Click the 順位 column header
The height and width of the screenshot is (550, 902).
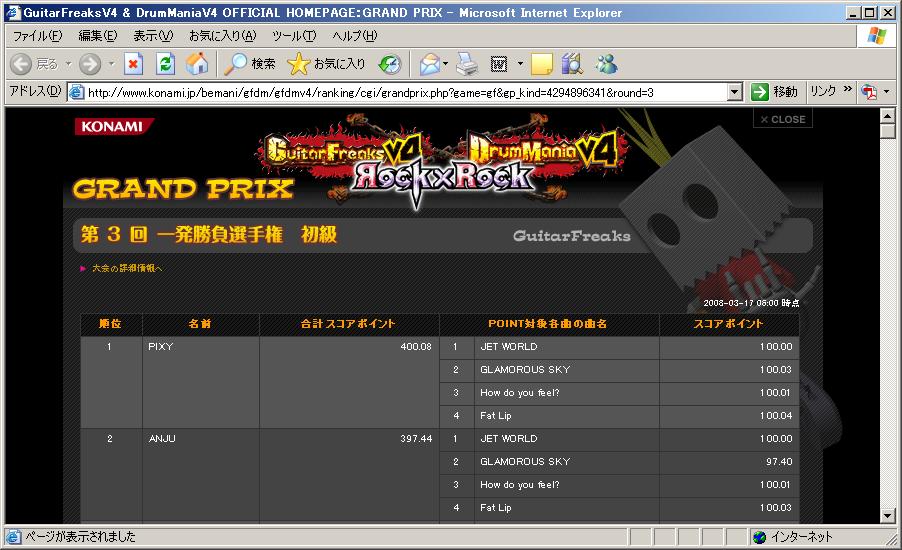[110, 324]
